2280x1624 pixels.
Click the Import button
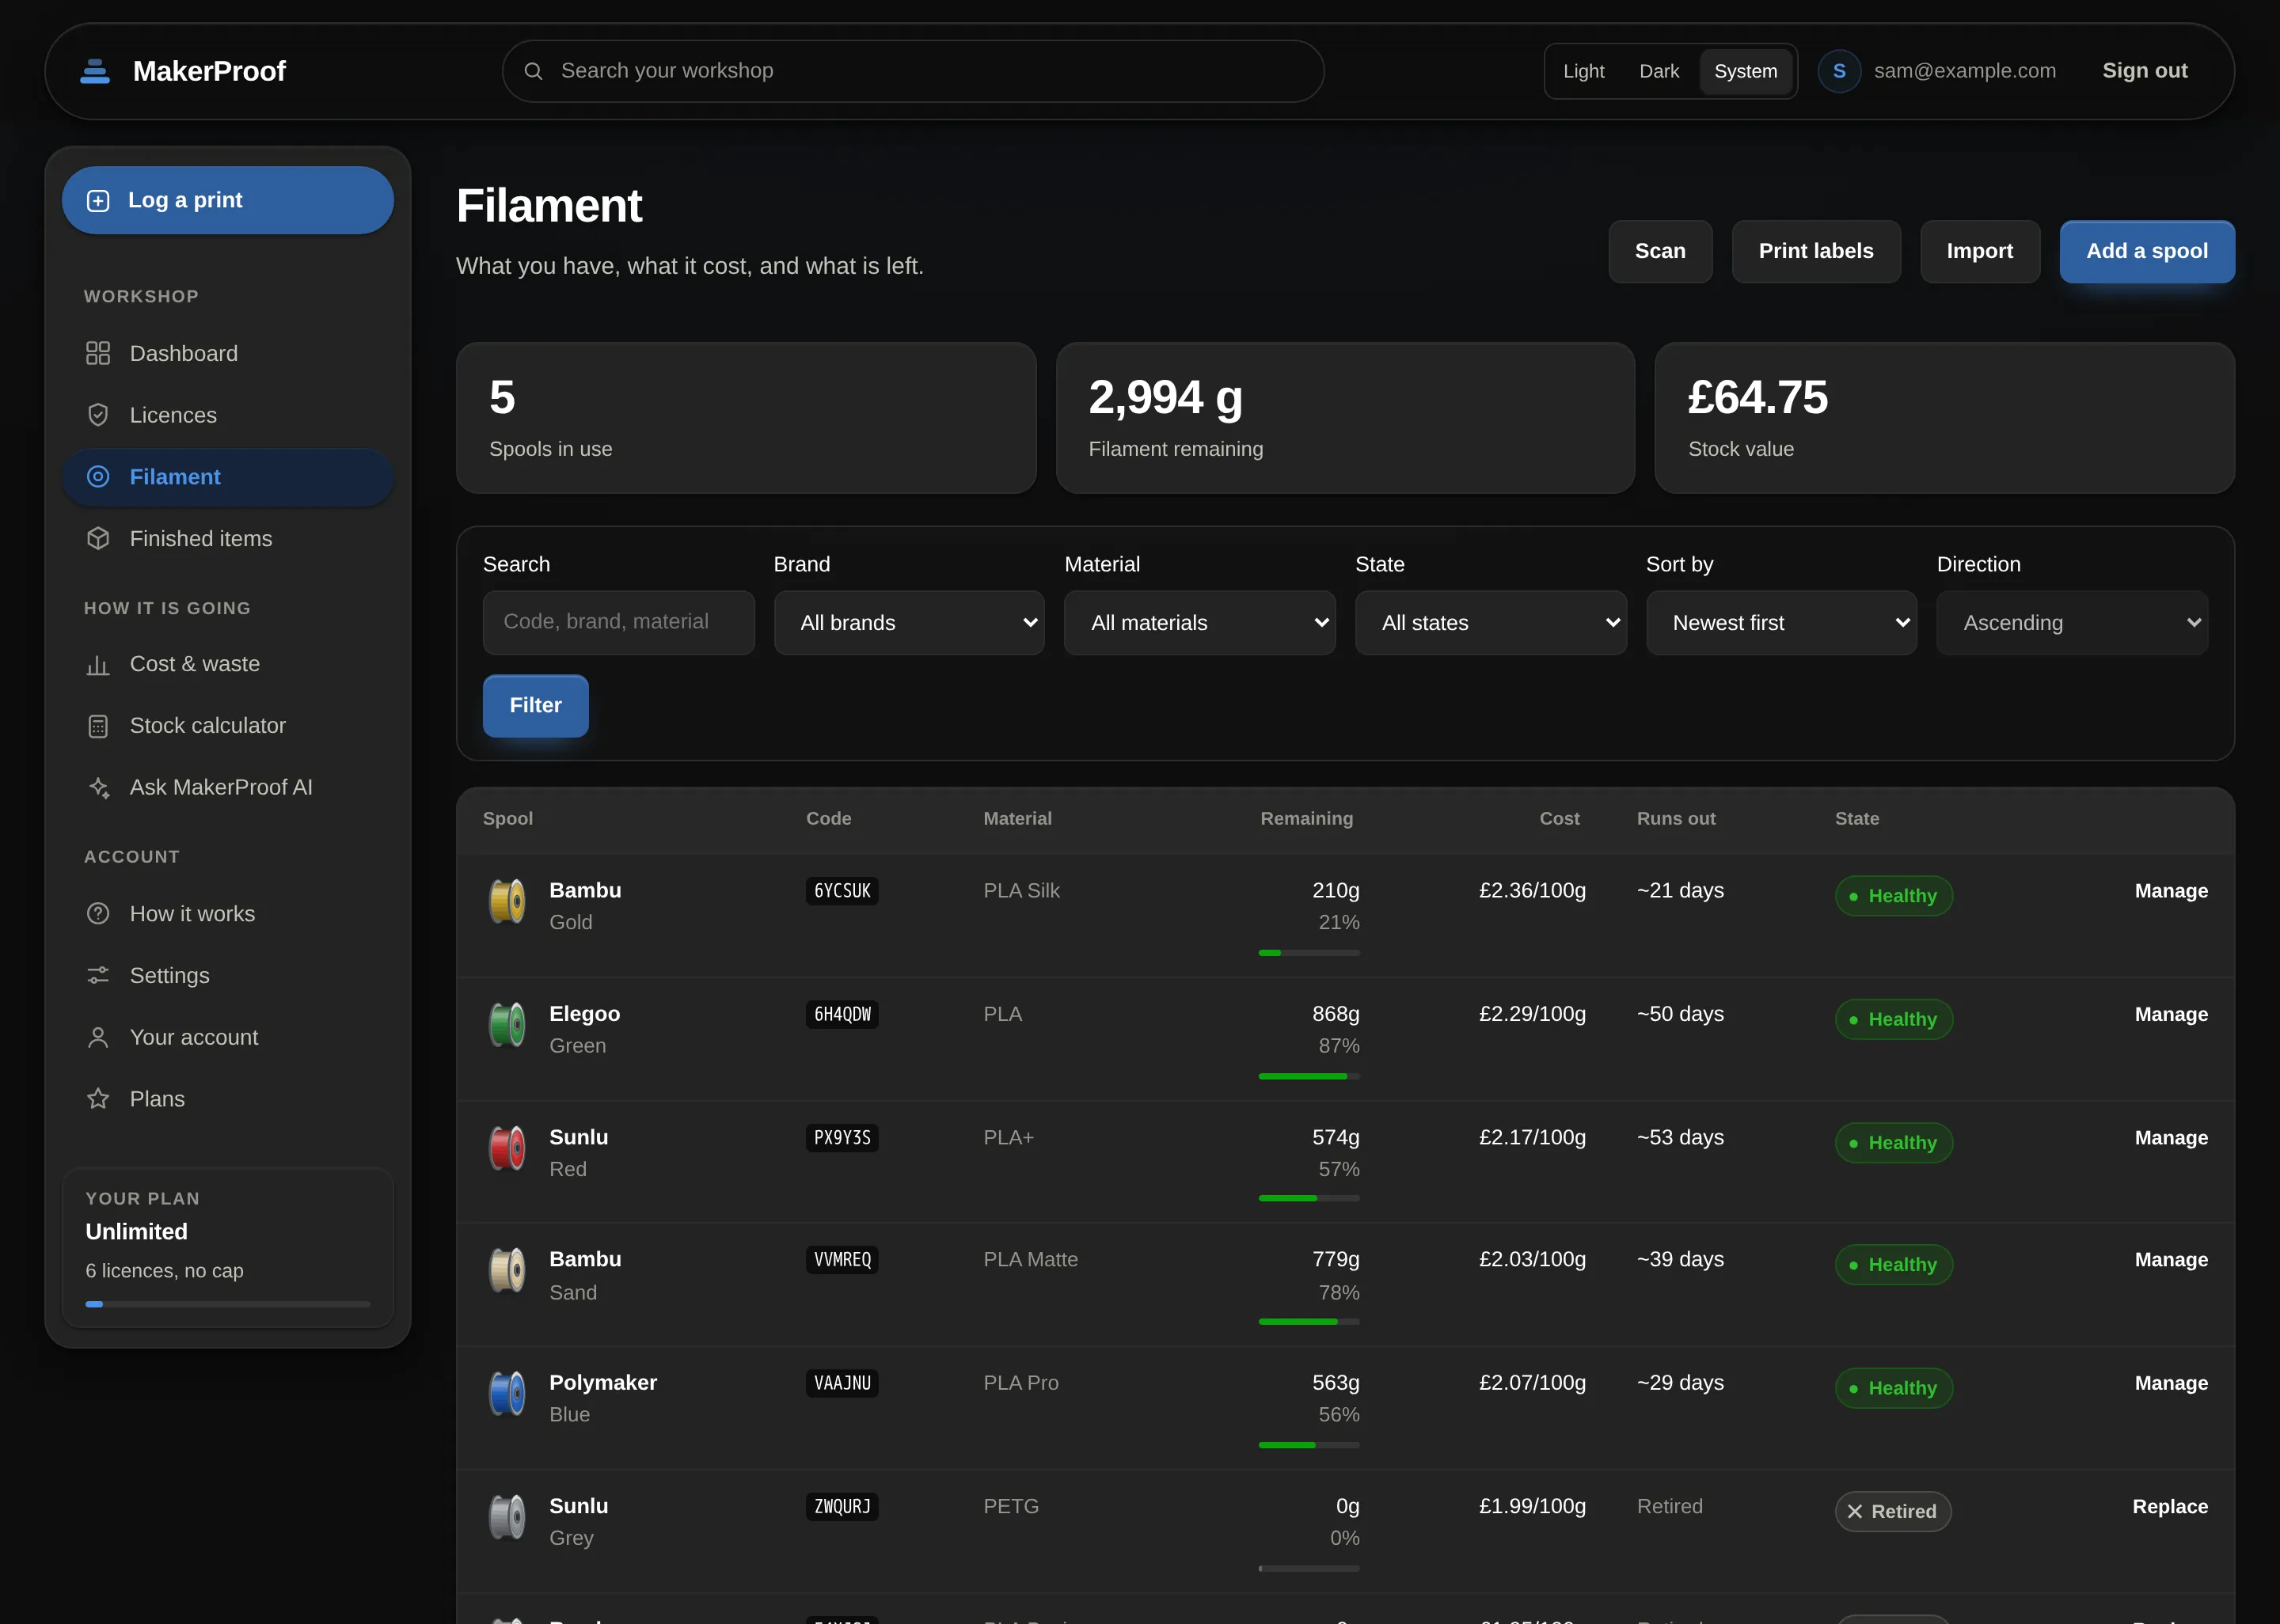[x=1979, y=251]
